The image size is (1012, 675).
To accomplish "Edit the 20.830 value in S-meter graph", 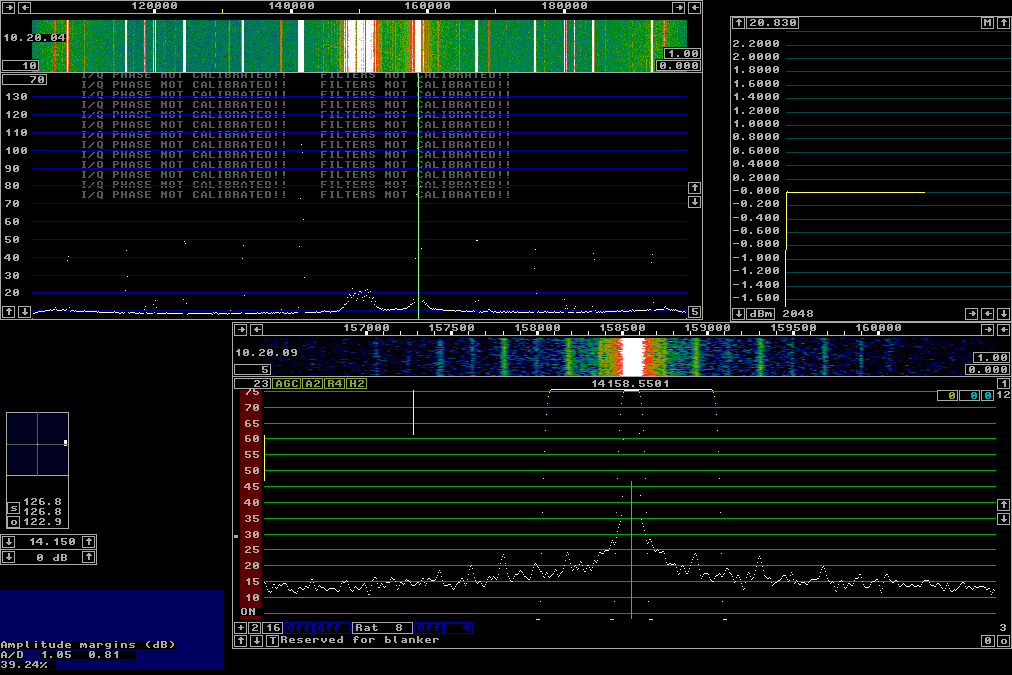I will tap(773, 23).
